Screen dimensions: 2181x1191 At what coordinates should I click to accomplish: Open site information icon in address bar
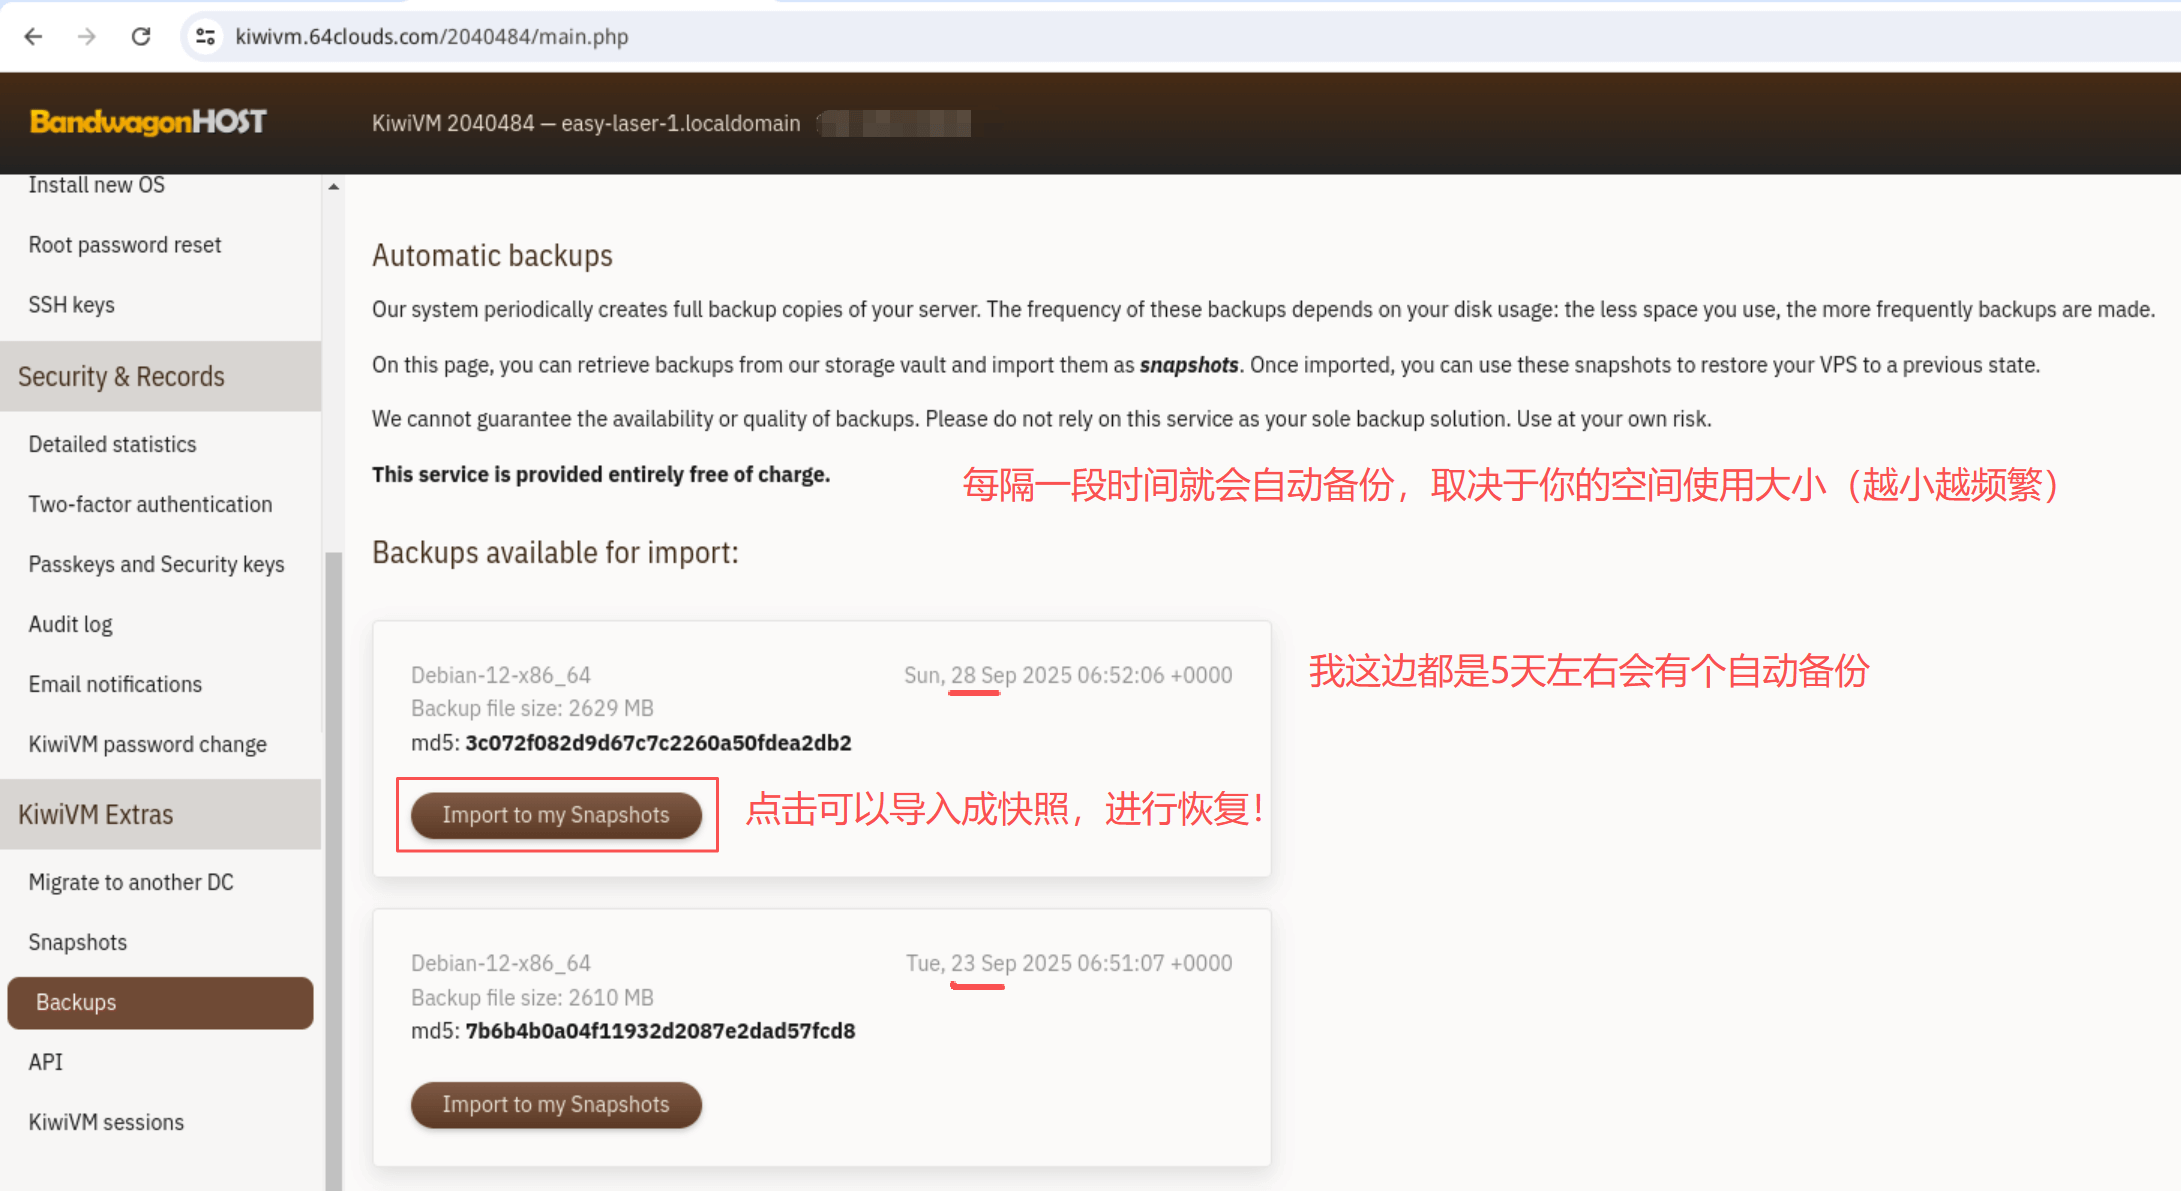pos(206,37)
